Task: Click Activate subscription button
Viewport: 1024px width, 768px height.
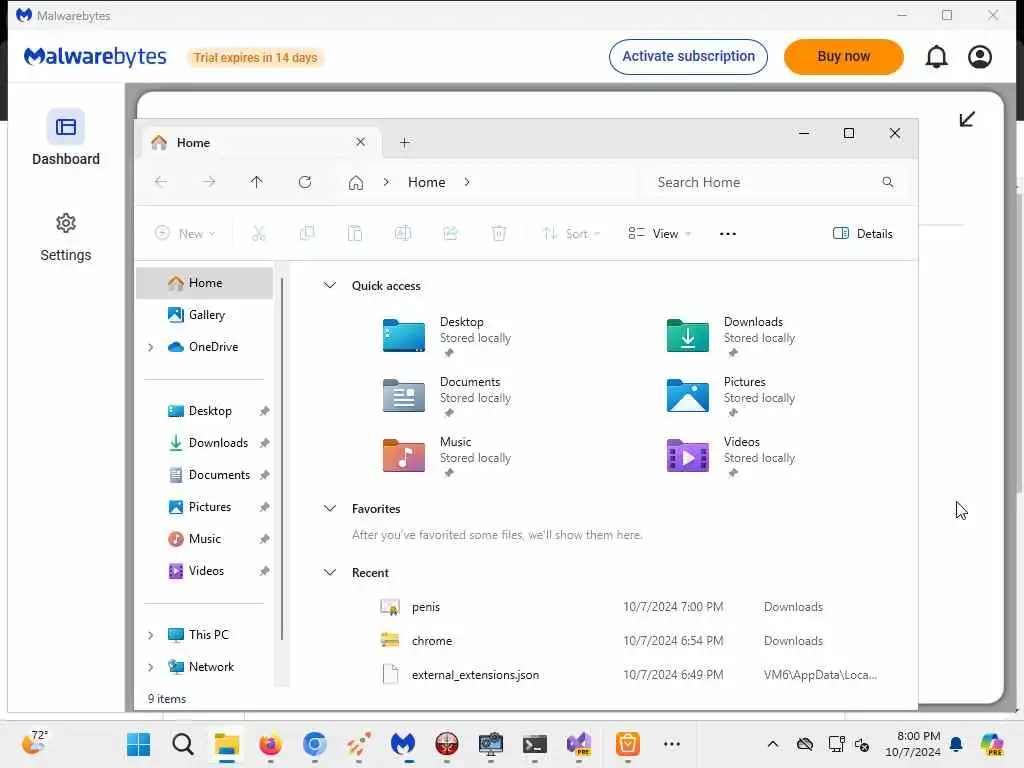Action: click(x=688, y=57)
